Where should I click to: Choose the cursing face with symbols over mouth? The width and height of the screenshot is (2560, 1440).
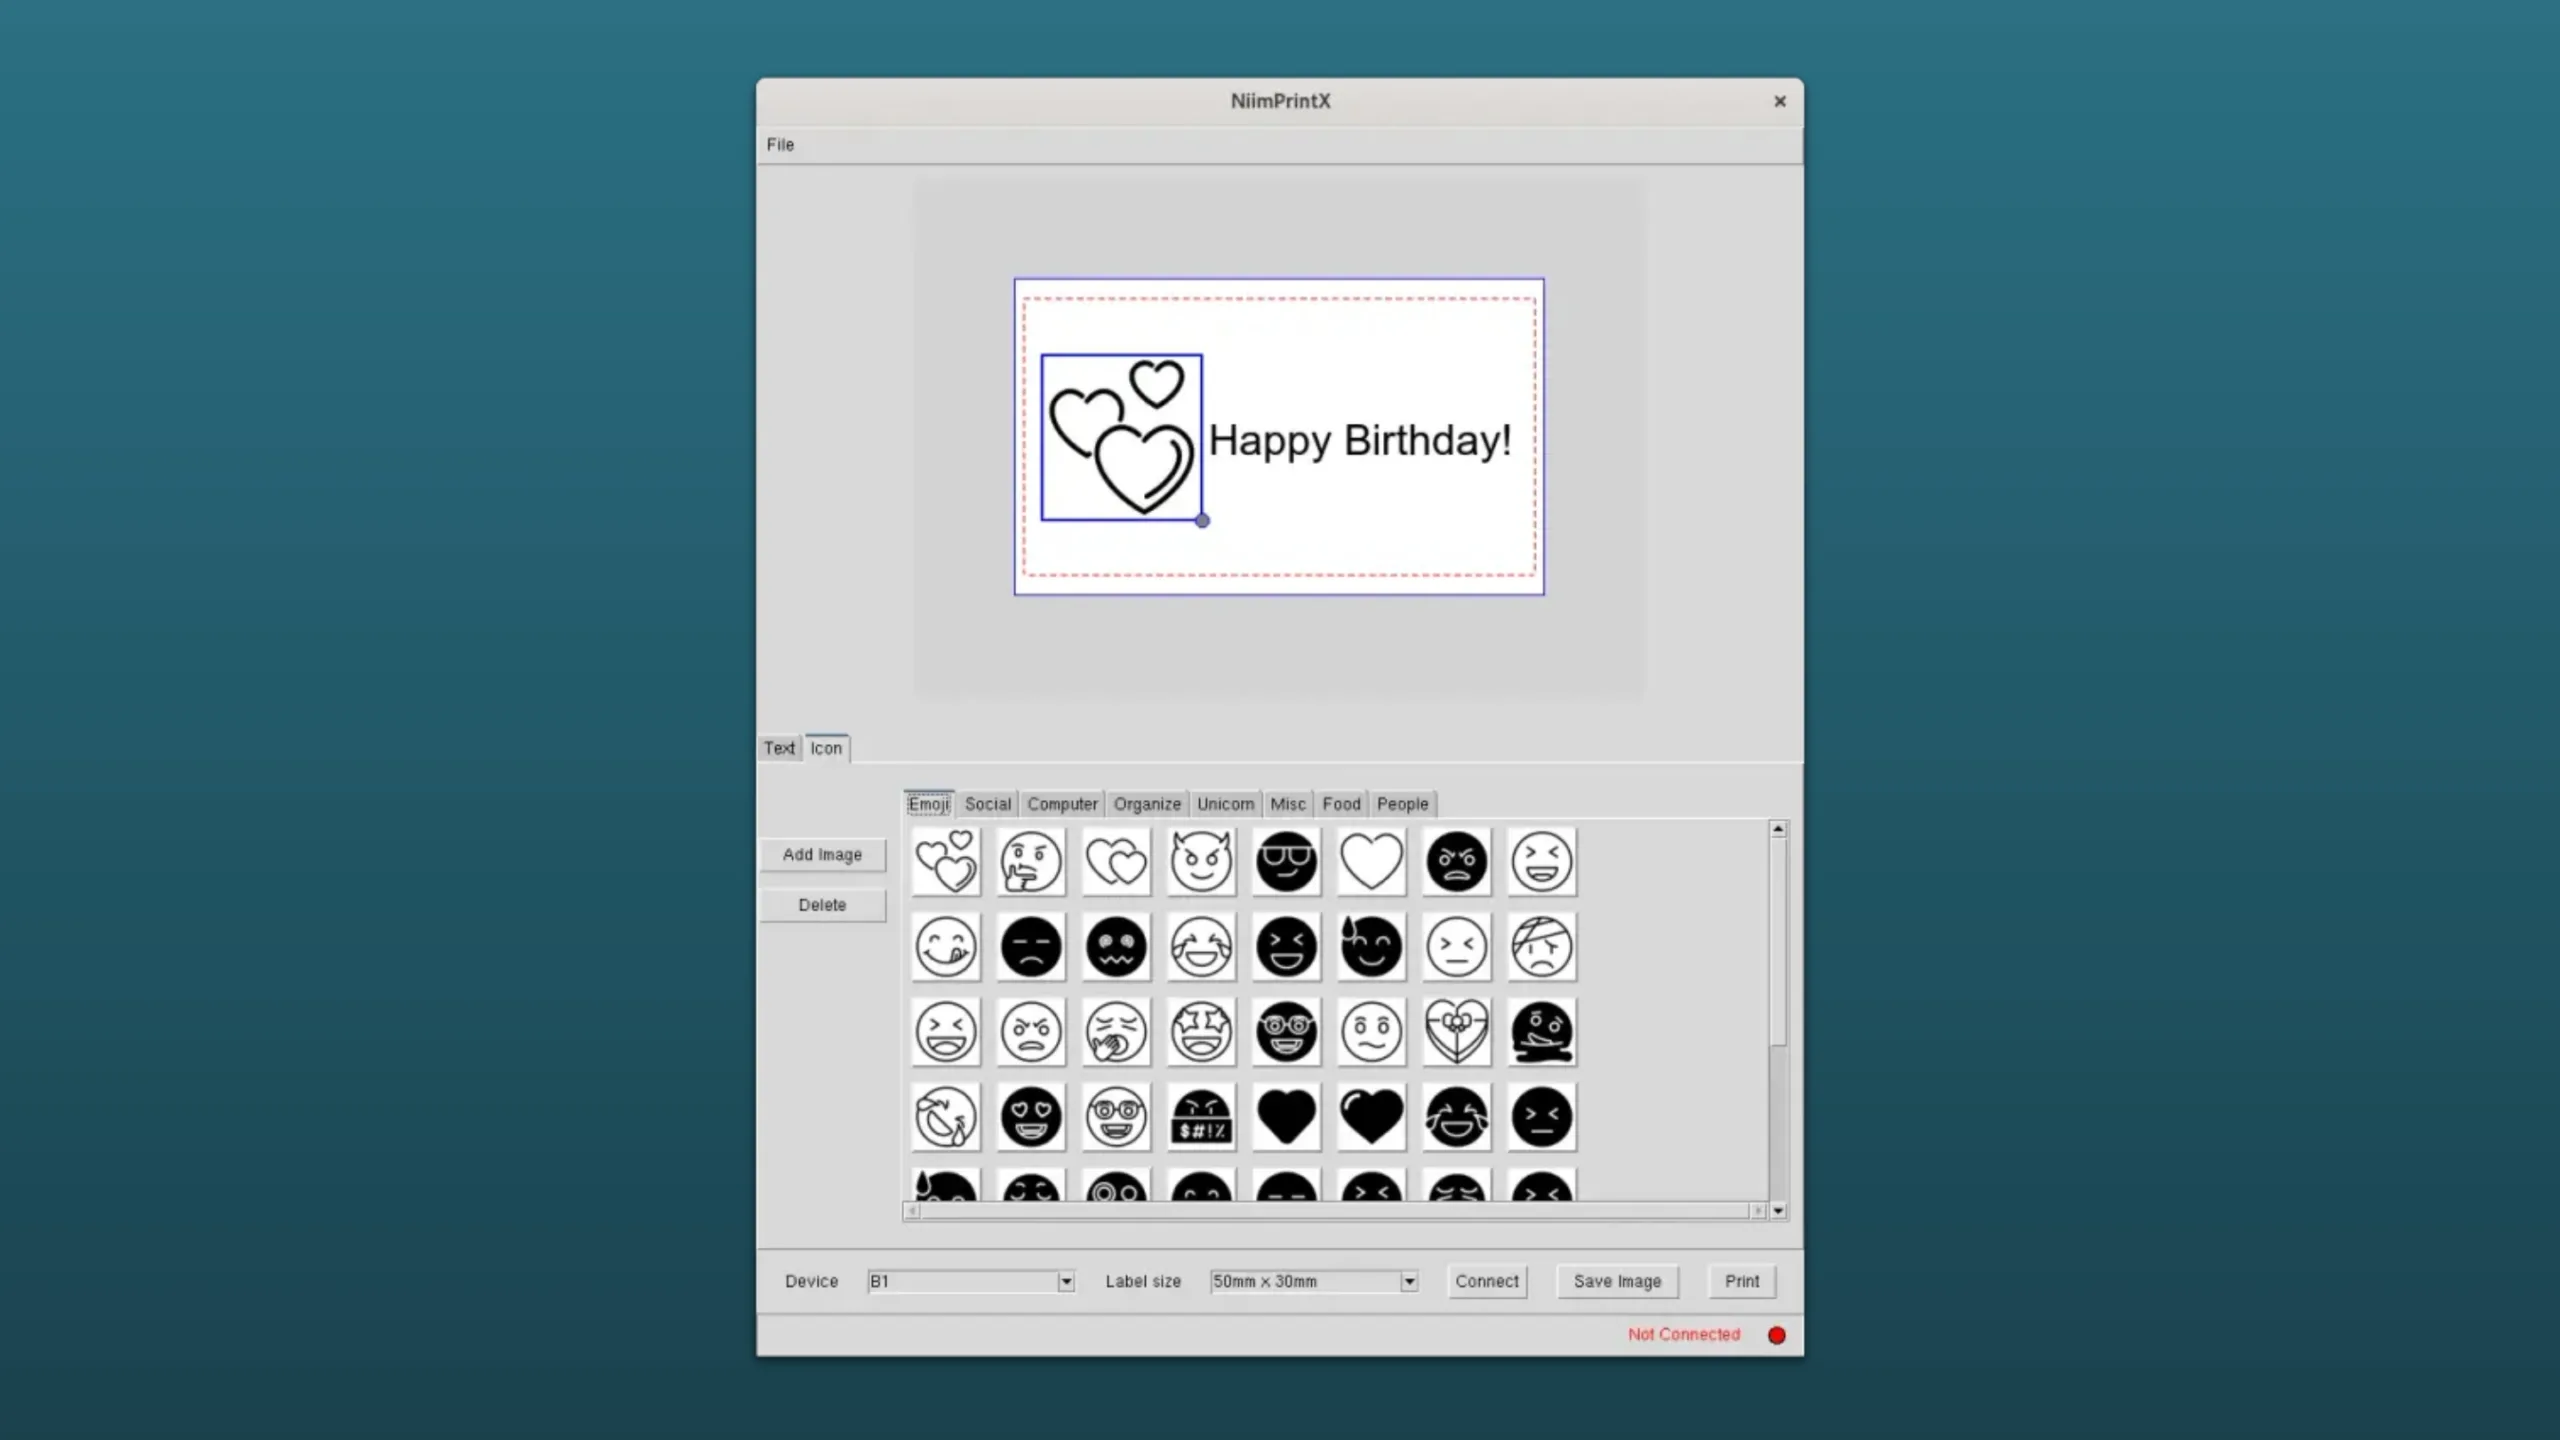point(1201,1116)
